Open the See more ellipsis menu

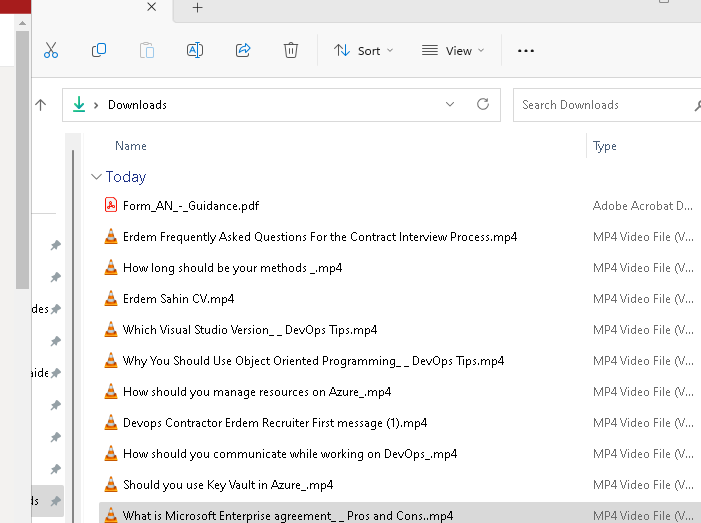click(526, 51)
